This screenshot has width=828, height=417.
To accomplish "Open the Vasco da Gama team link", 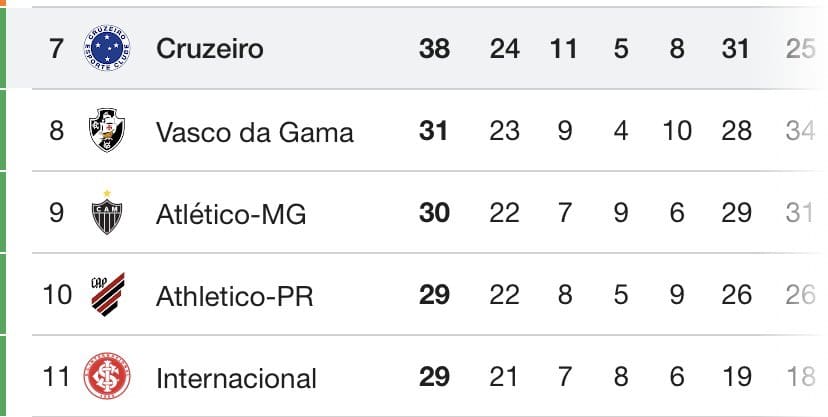I will coord(255,131).
